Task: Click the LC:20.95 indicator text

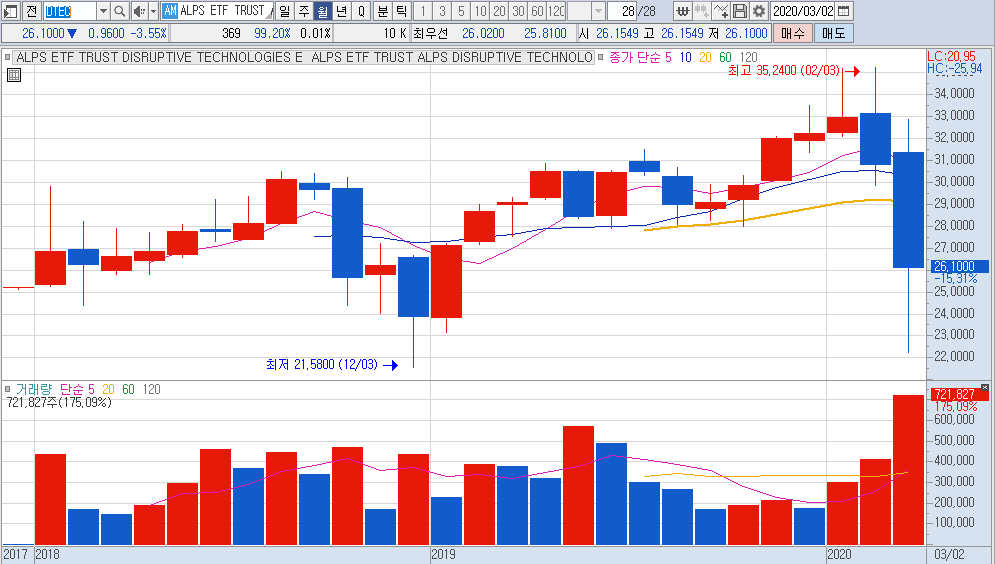Action: coord(952,57)
